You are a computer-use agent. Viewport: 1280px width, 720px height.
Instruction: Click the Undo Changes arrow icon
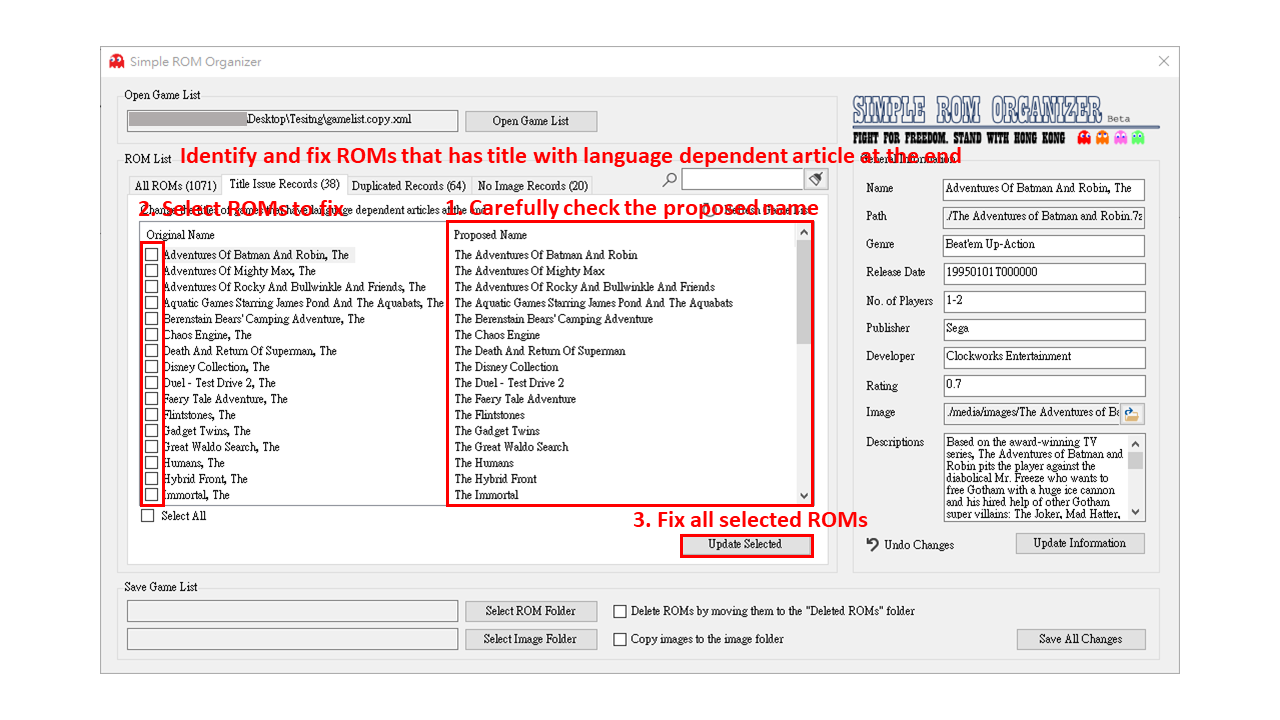click(872, 545)
